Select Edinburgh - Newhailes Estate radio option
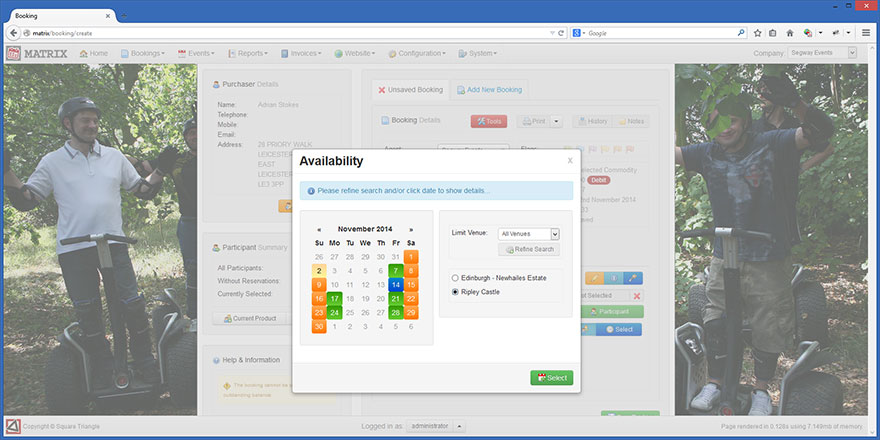Viewport: 880px width, 440px height. pyautogui.click(x=455, y=278)
